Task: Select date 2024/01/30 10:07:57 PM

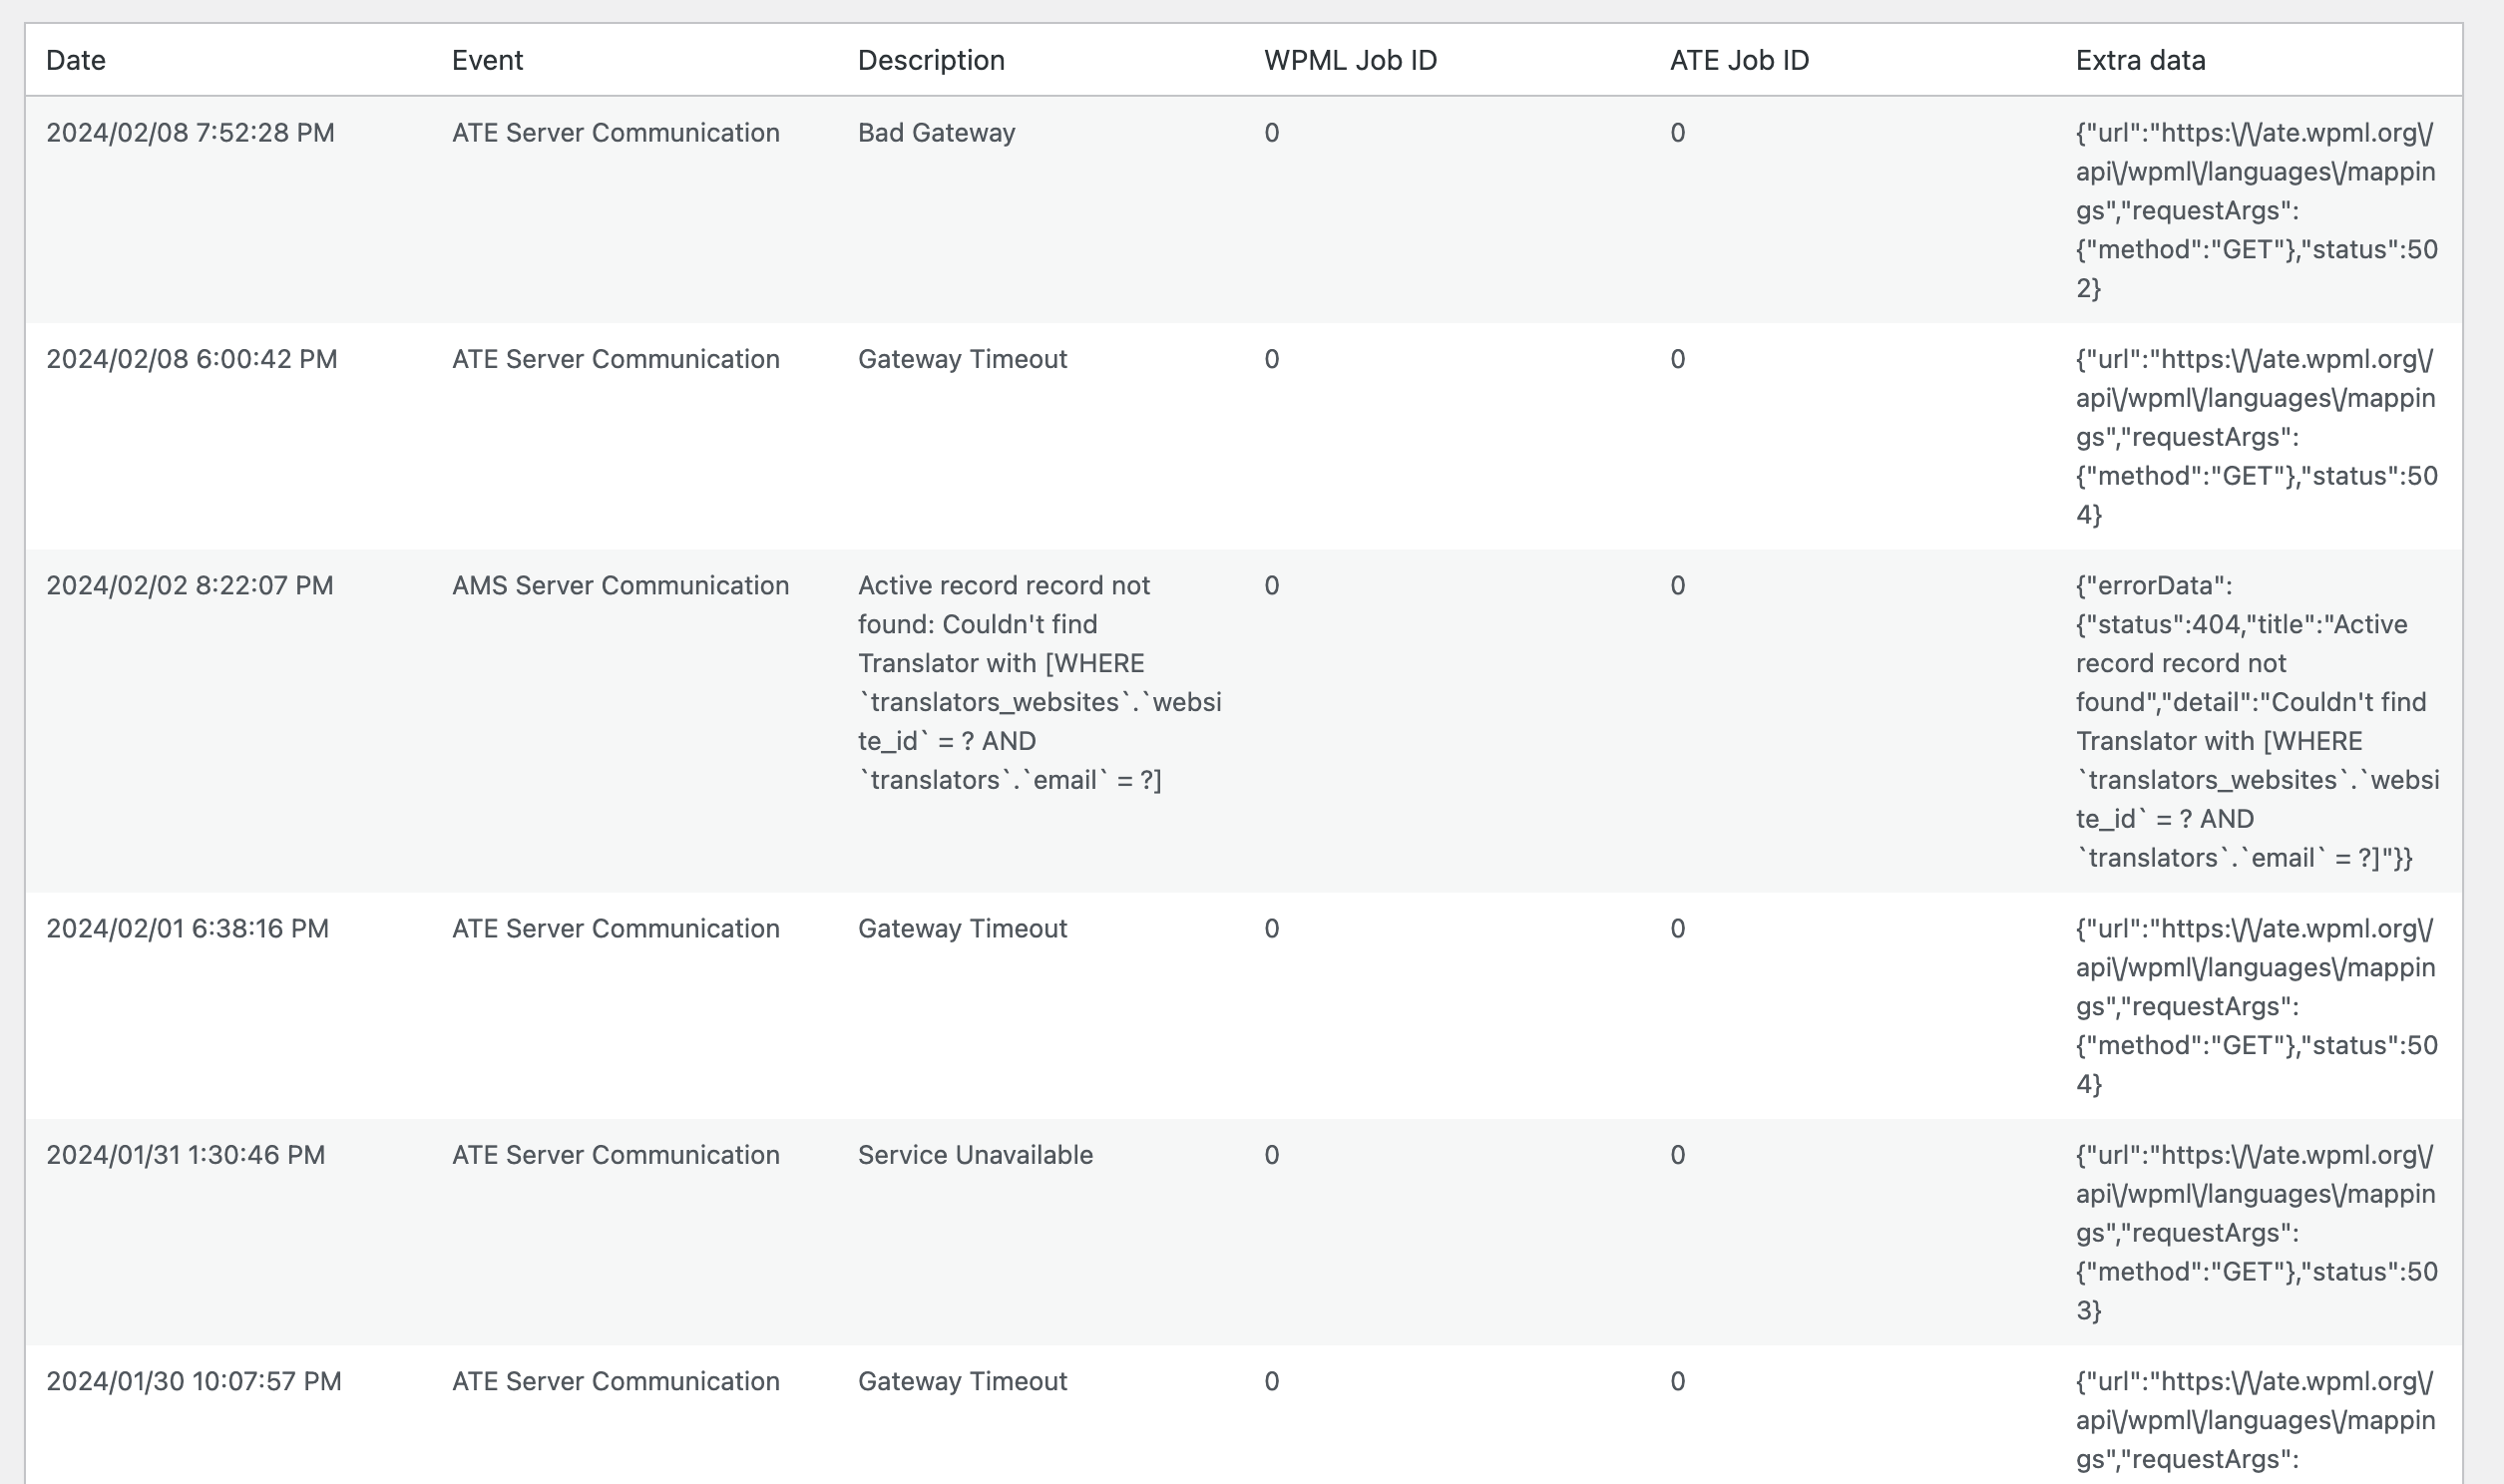Action: pos(194,1381)
